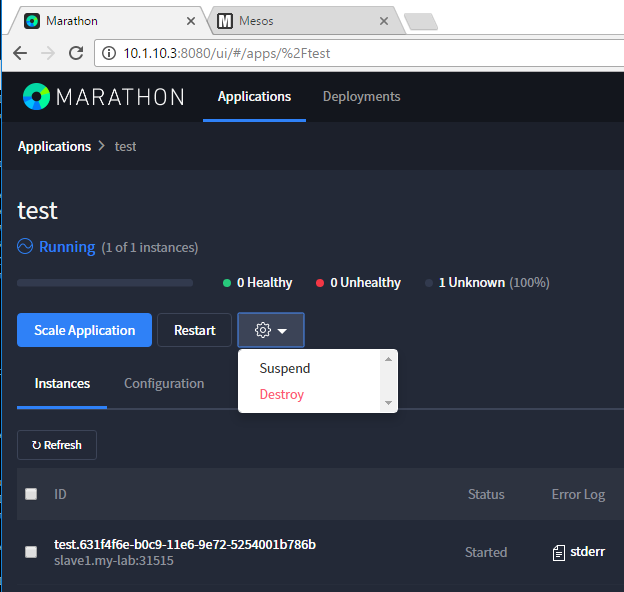The height and width of the screenshot is (592, 624).
Task: Sort by the Status column header
Action: point(486,494)
